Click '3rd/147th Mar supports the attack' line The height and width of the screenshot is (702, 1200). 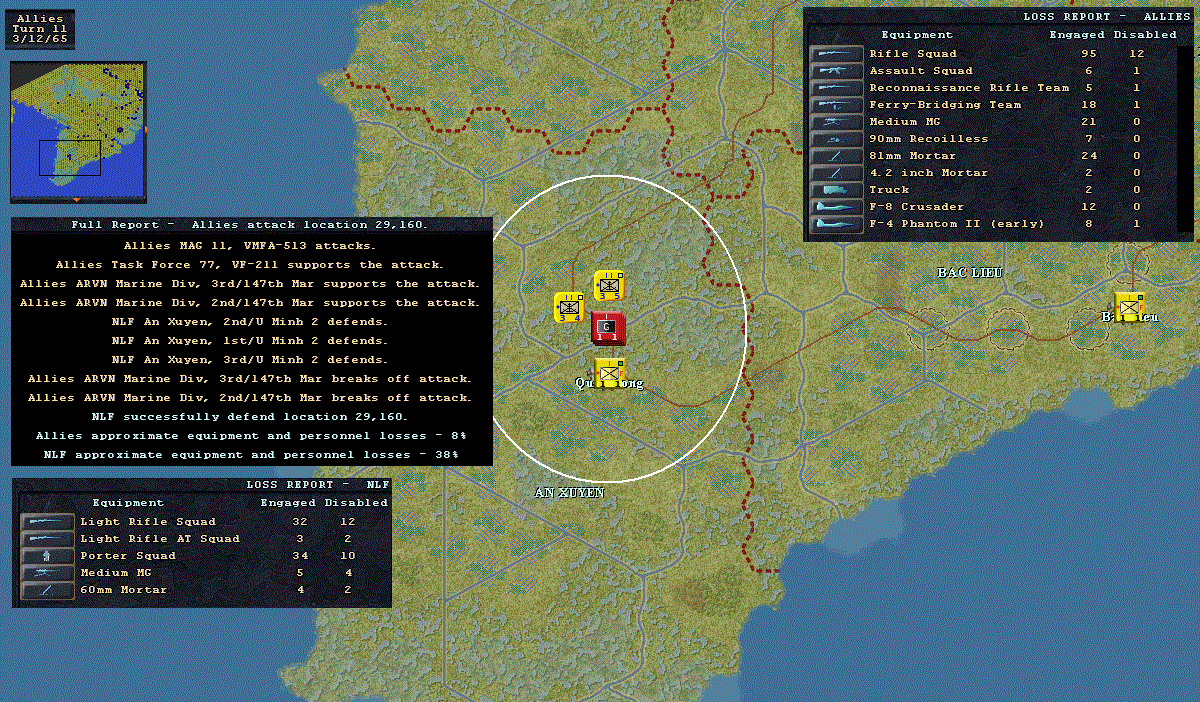tap(250, 284)
